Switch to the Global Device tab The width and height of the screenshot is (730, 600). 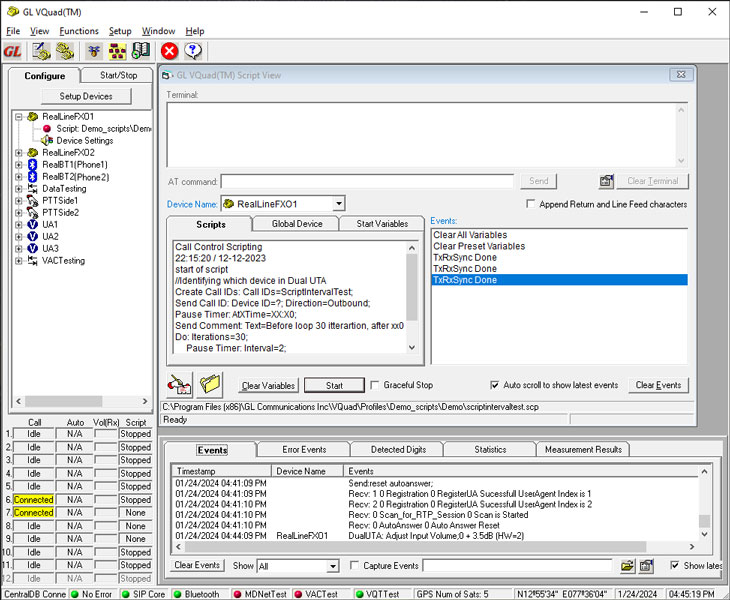(297, 224)
